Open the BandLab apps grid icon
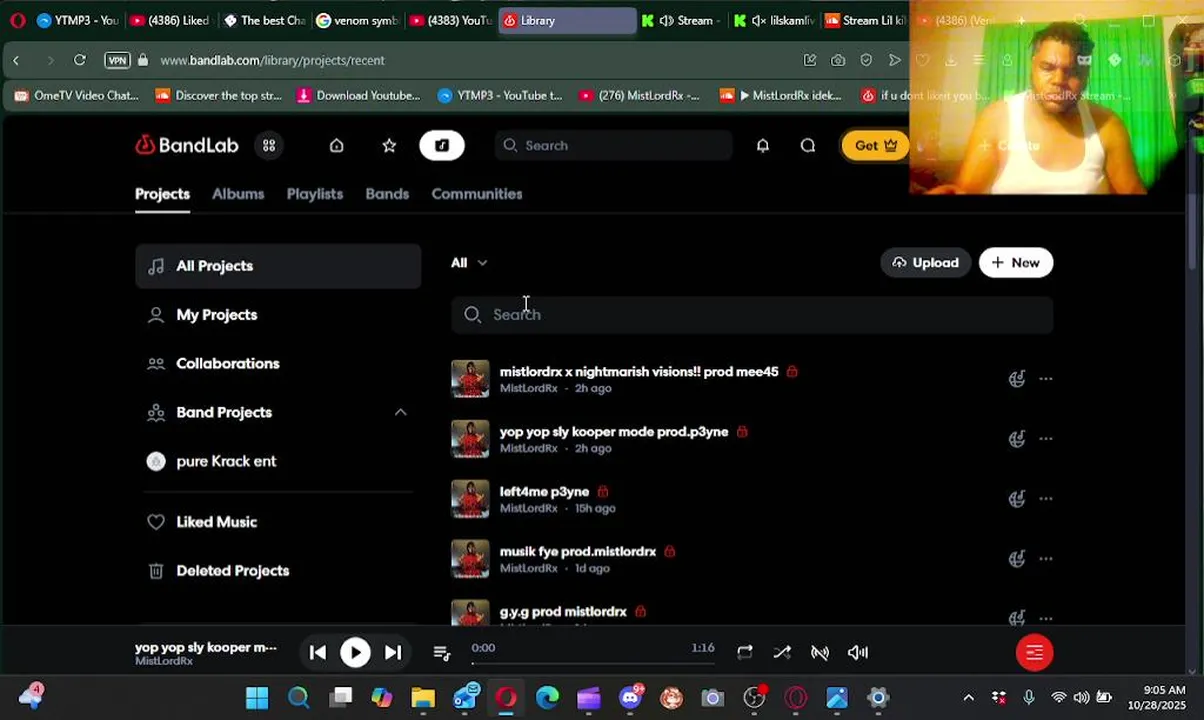Viewport: 1204px width, 720px height. coord(269,145)
